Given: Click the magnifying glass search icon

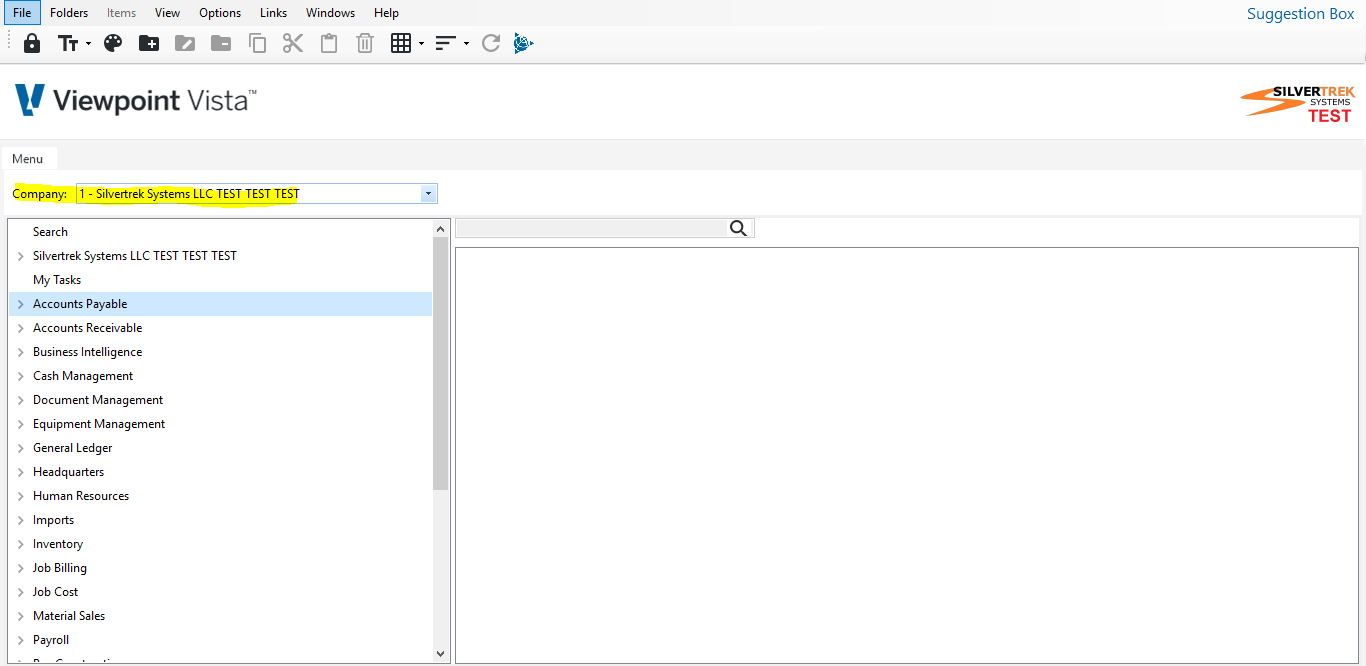Looking at the screenshot, I should [x=739, y=228].
